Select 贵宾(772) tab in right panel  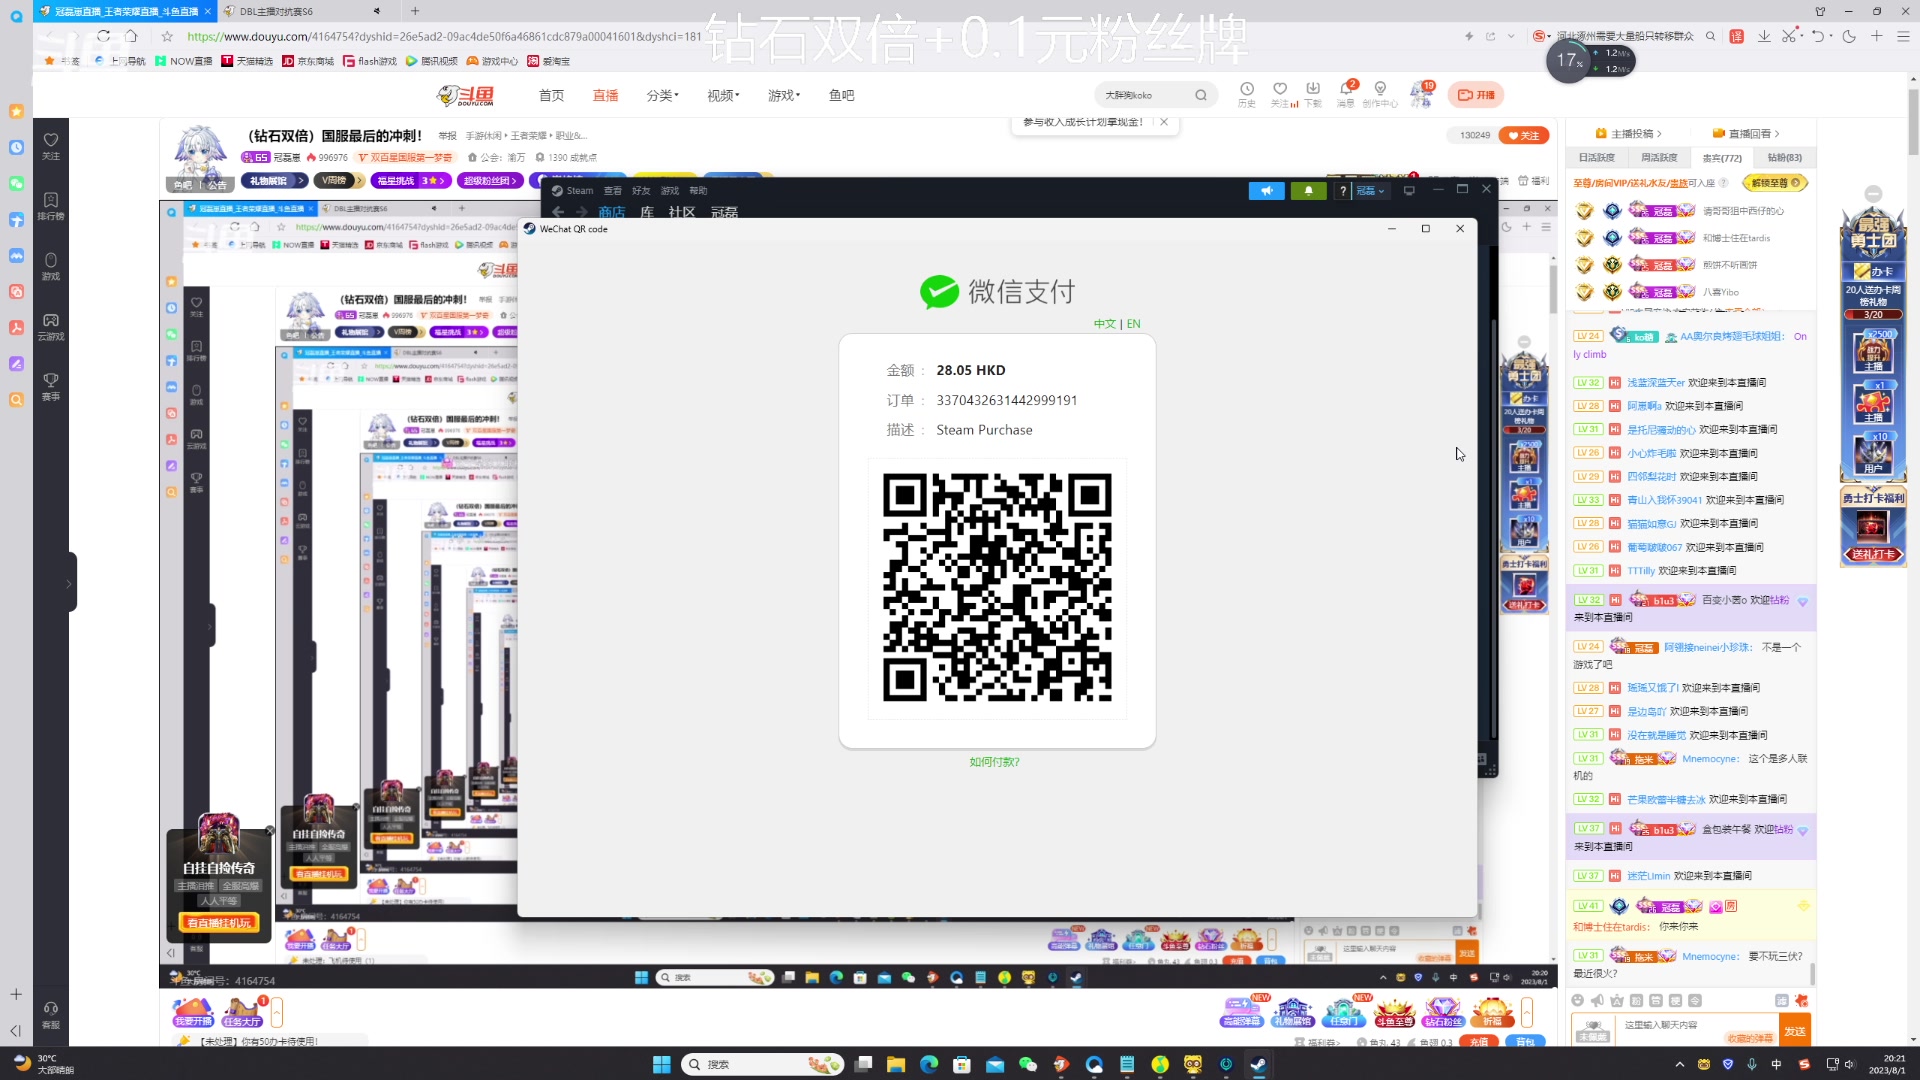coord(1722,158)
